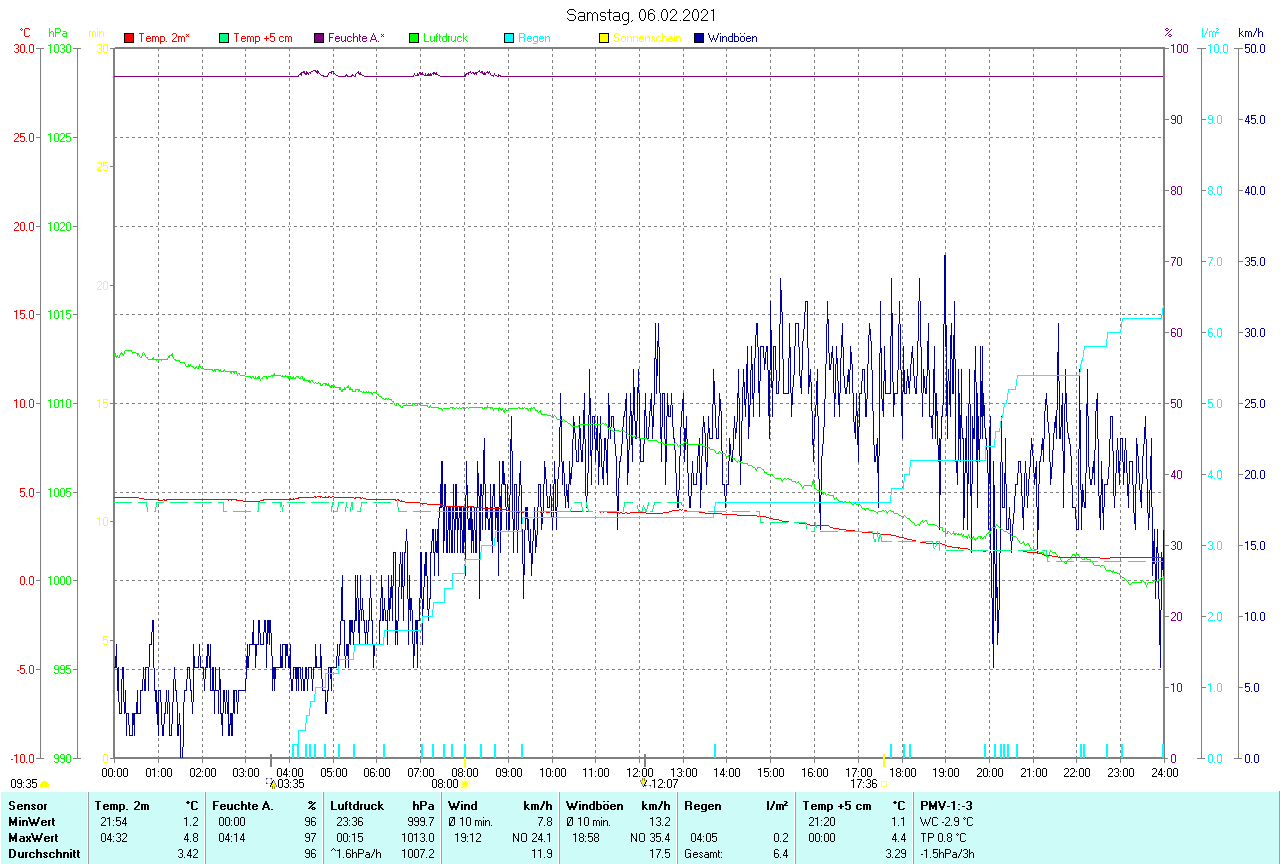
Task: Click the 1013.0 maximum pressure value
Action: (417, 837)
